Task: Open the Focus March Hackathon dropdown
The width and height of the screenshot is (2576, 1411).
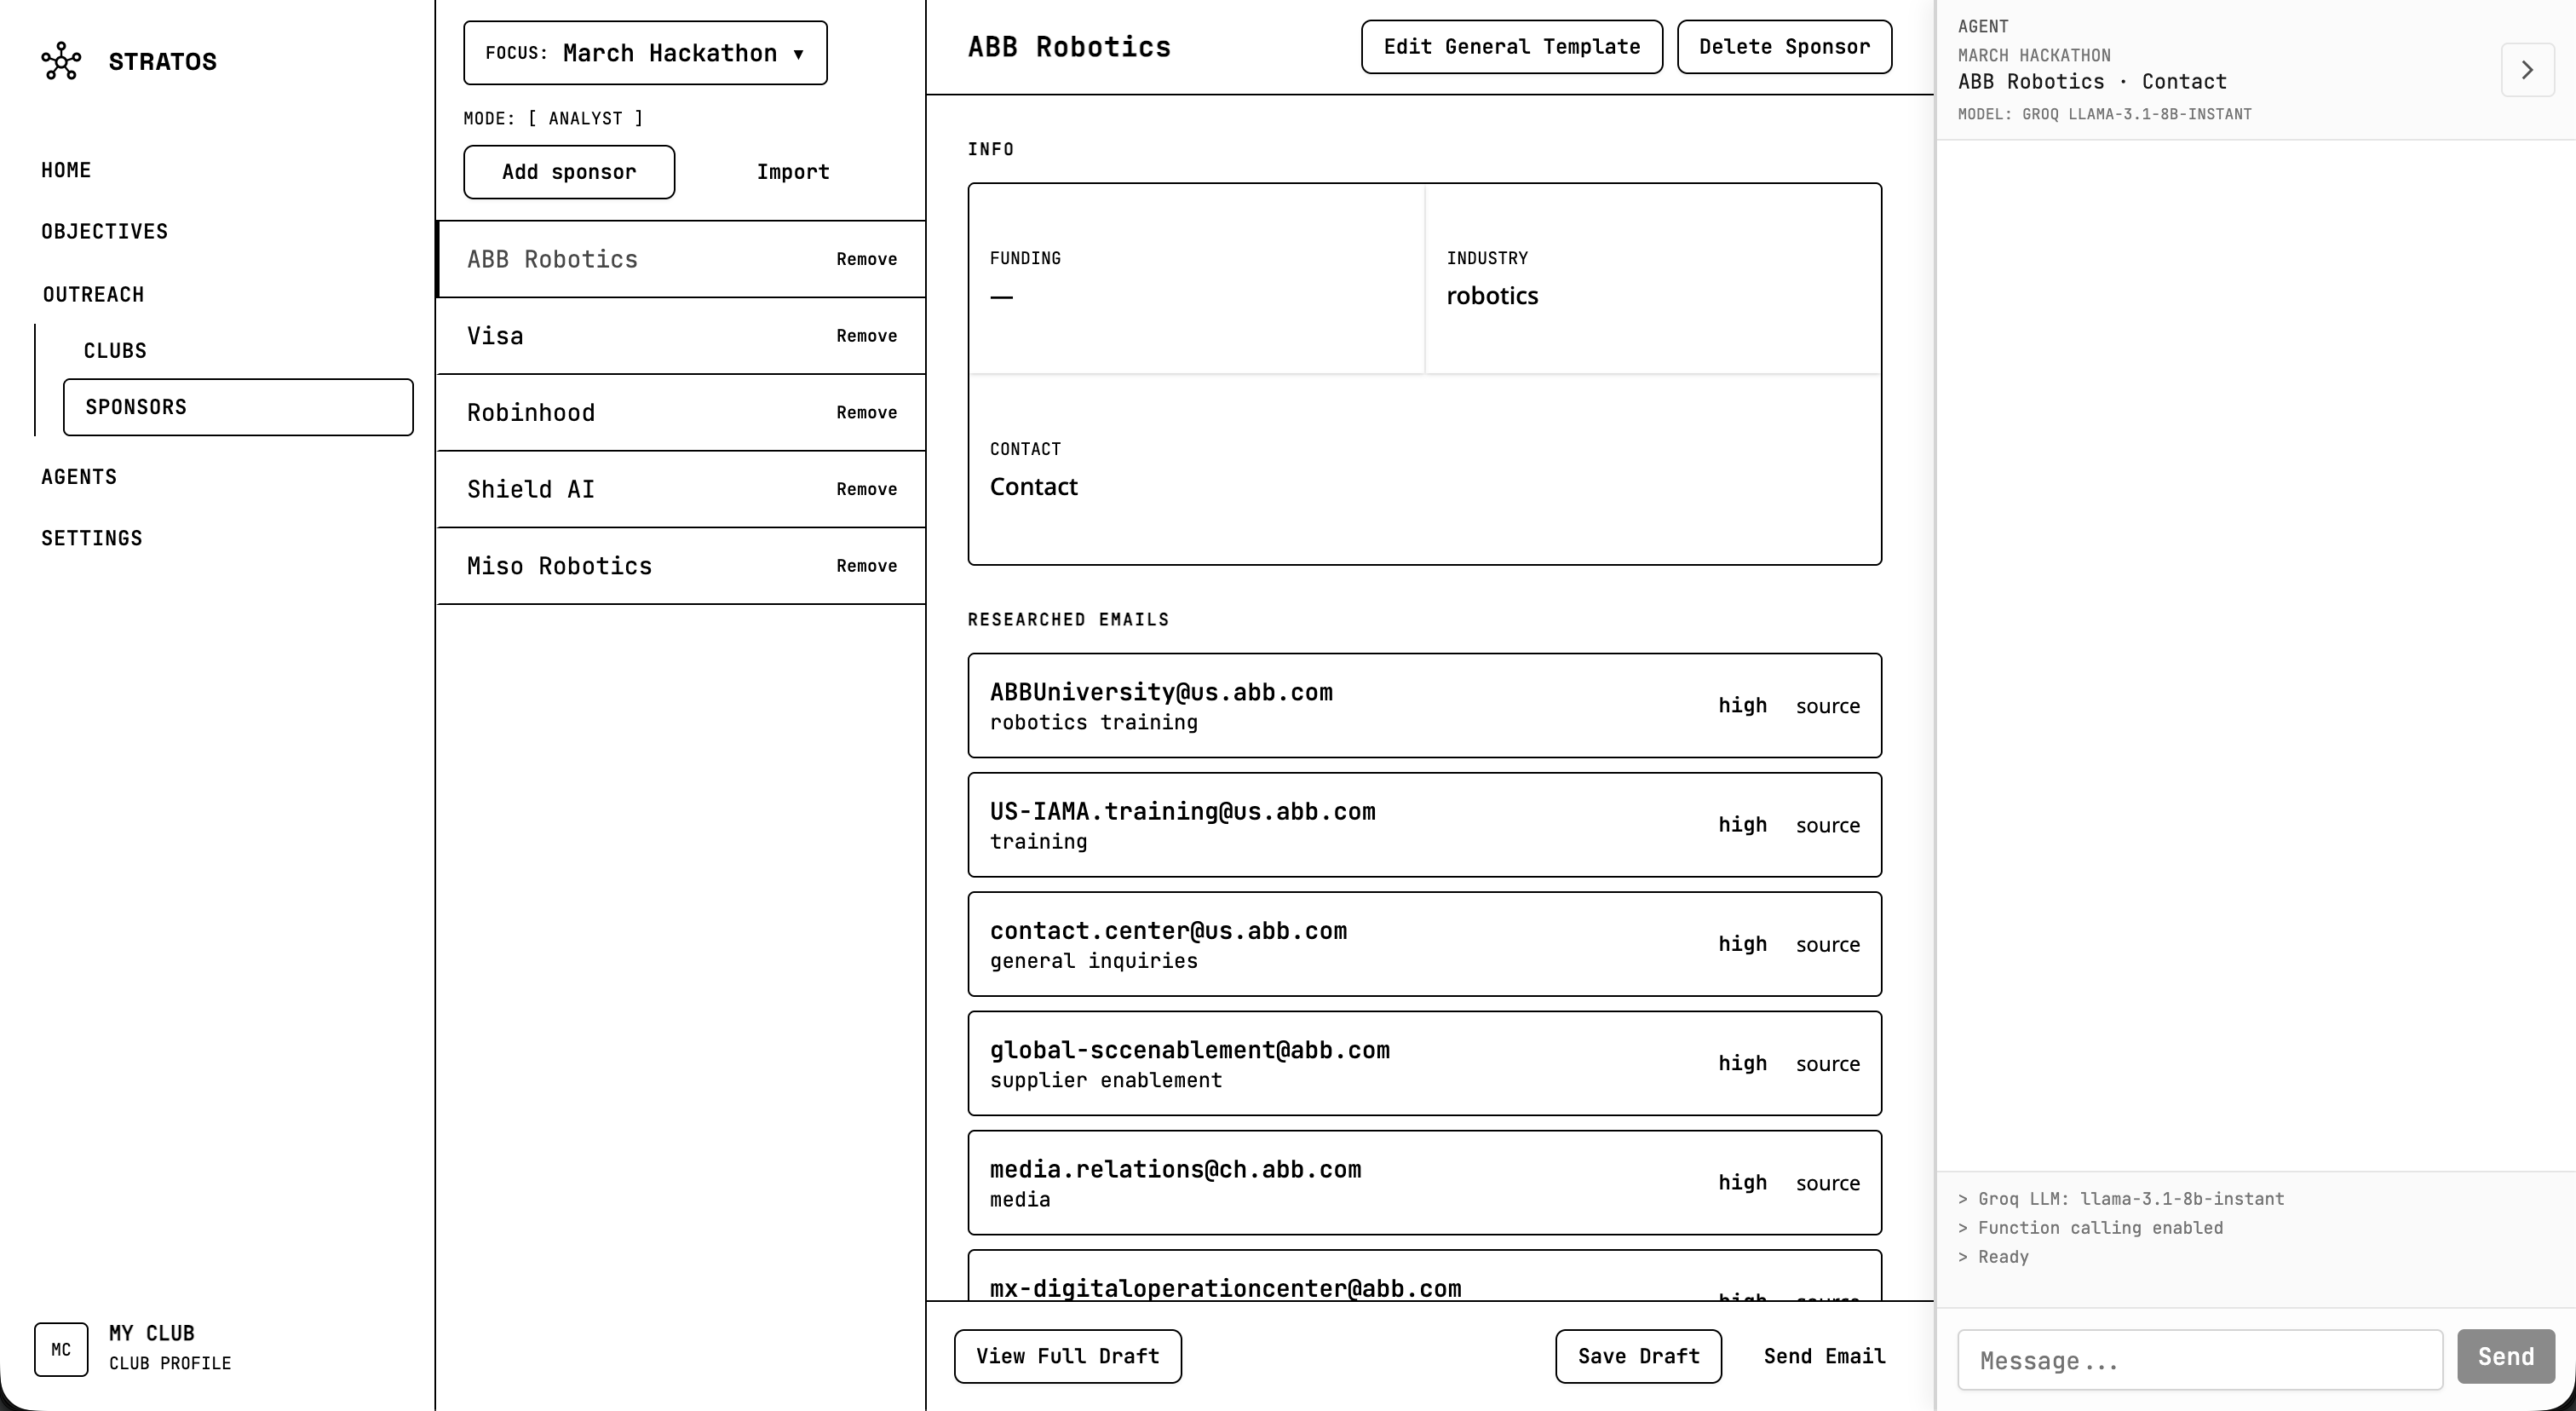Action: click(645, 53)
